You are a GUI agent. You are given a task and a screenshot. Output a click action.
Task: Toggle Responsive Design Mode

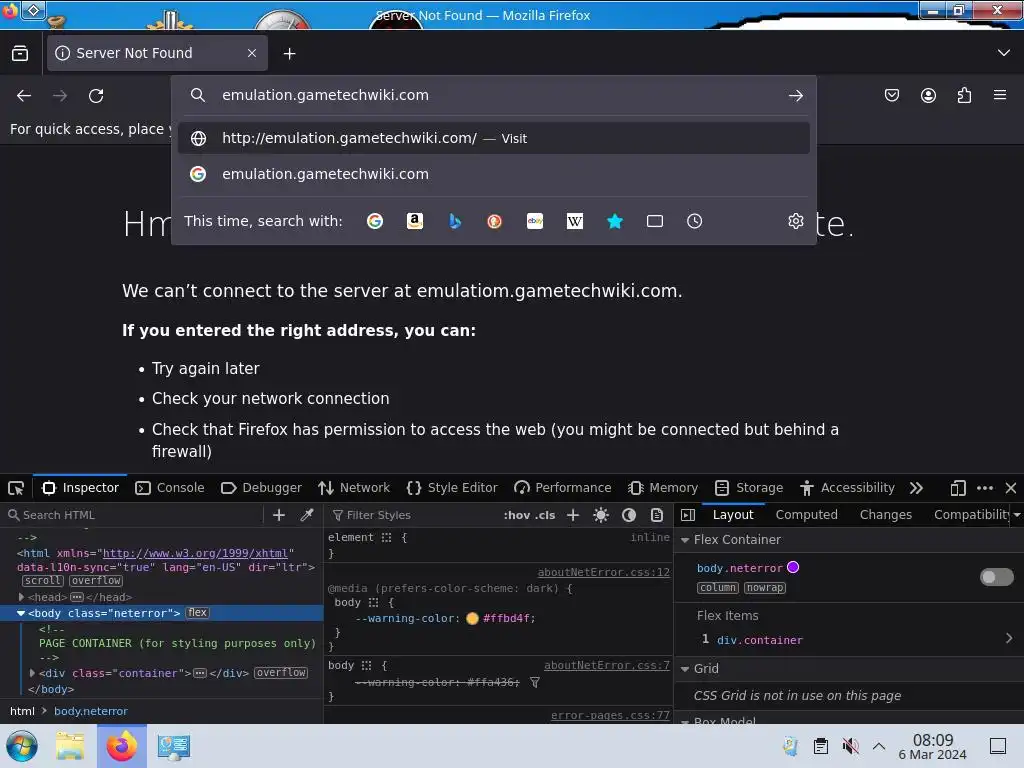957,488
